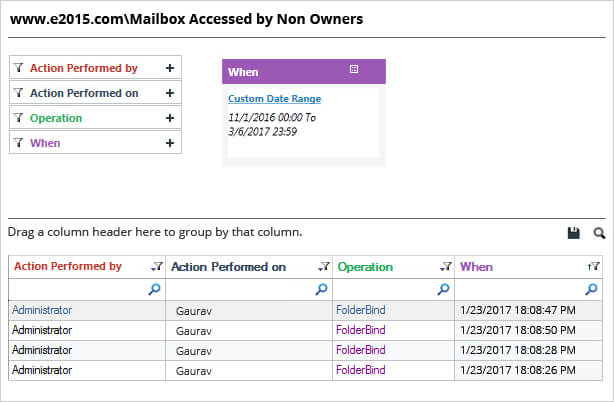Expand the Action Performed by filter with the plus
This screenshot has height=402, width=614.
point(170,68)
